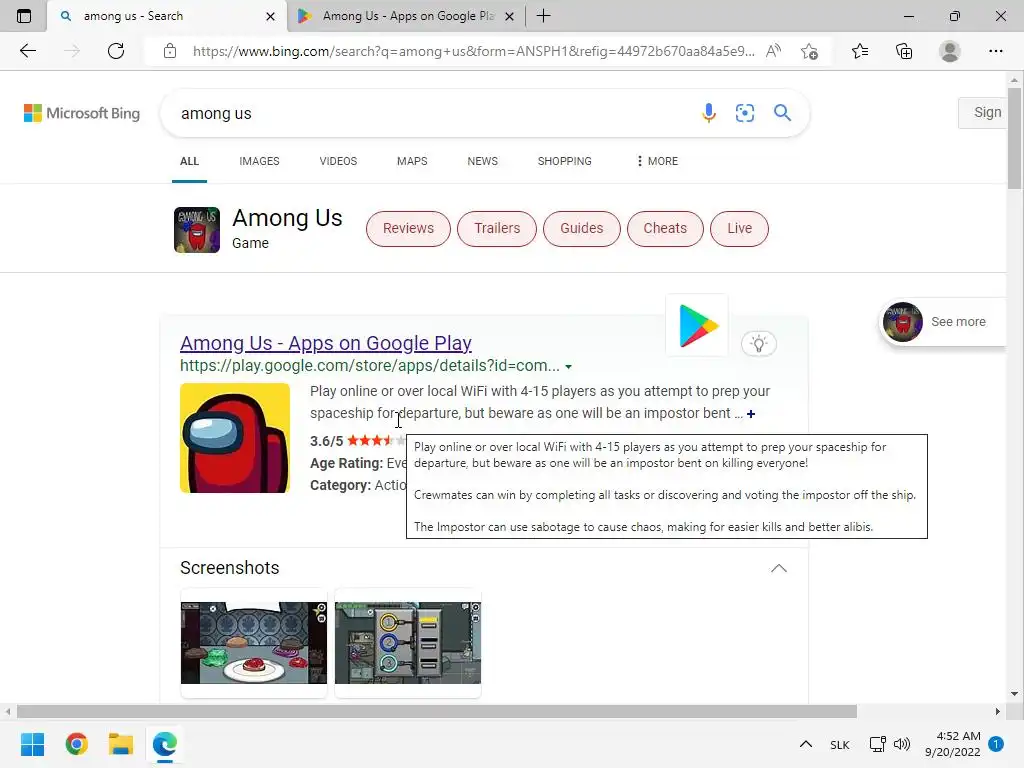The height and width of the screenshot is (768, 1024).
Task: Open the wiring task screenshot thumbnail
Action: (408, 643)
